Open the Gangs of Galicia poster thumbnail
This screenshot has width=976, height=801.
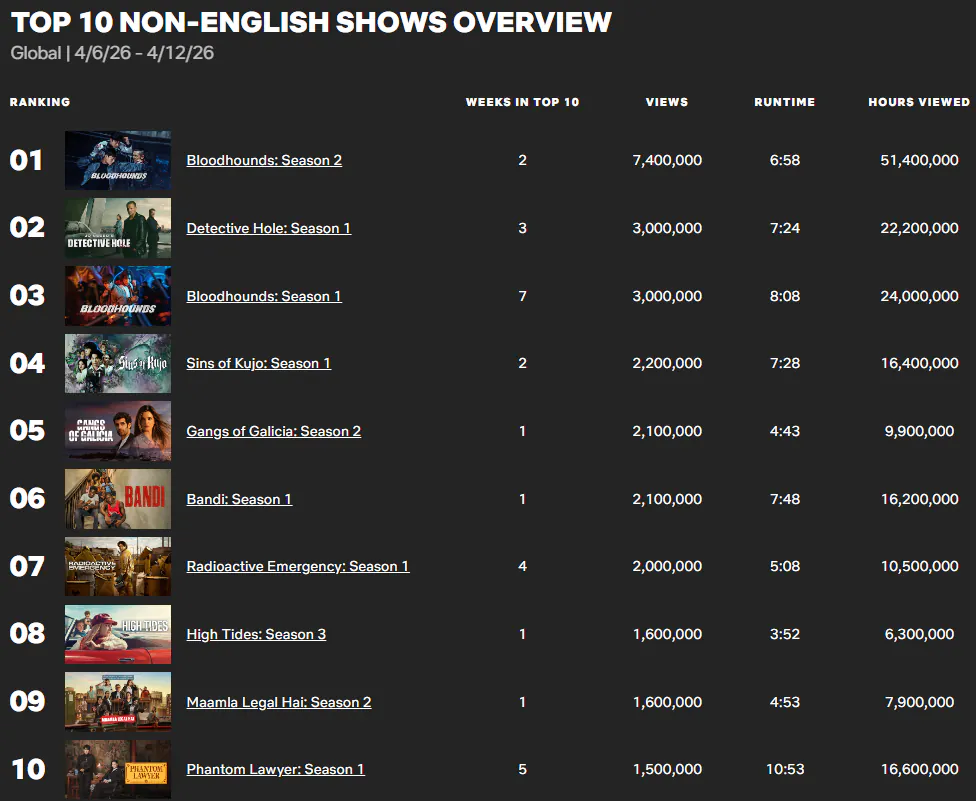118,431
